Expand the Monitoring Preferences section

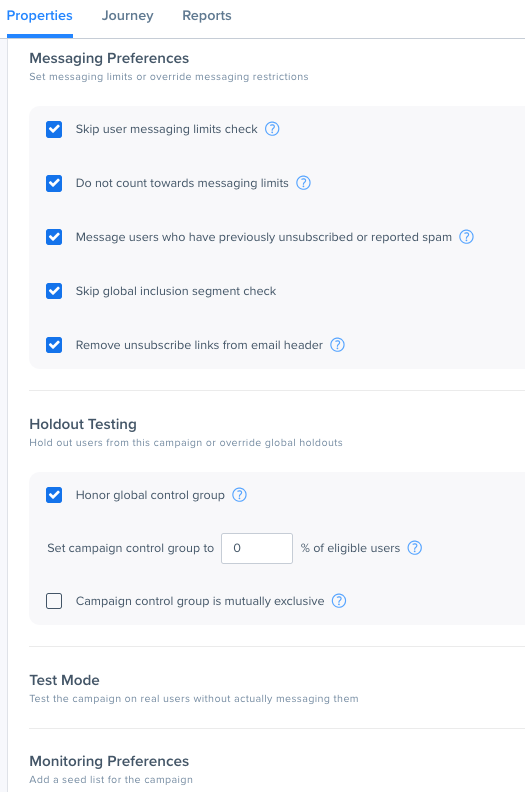pyautogui.click(x=109, y=761)
